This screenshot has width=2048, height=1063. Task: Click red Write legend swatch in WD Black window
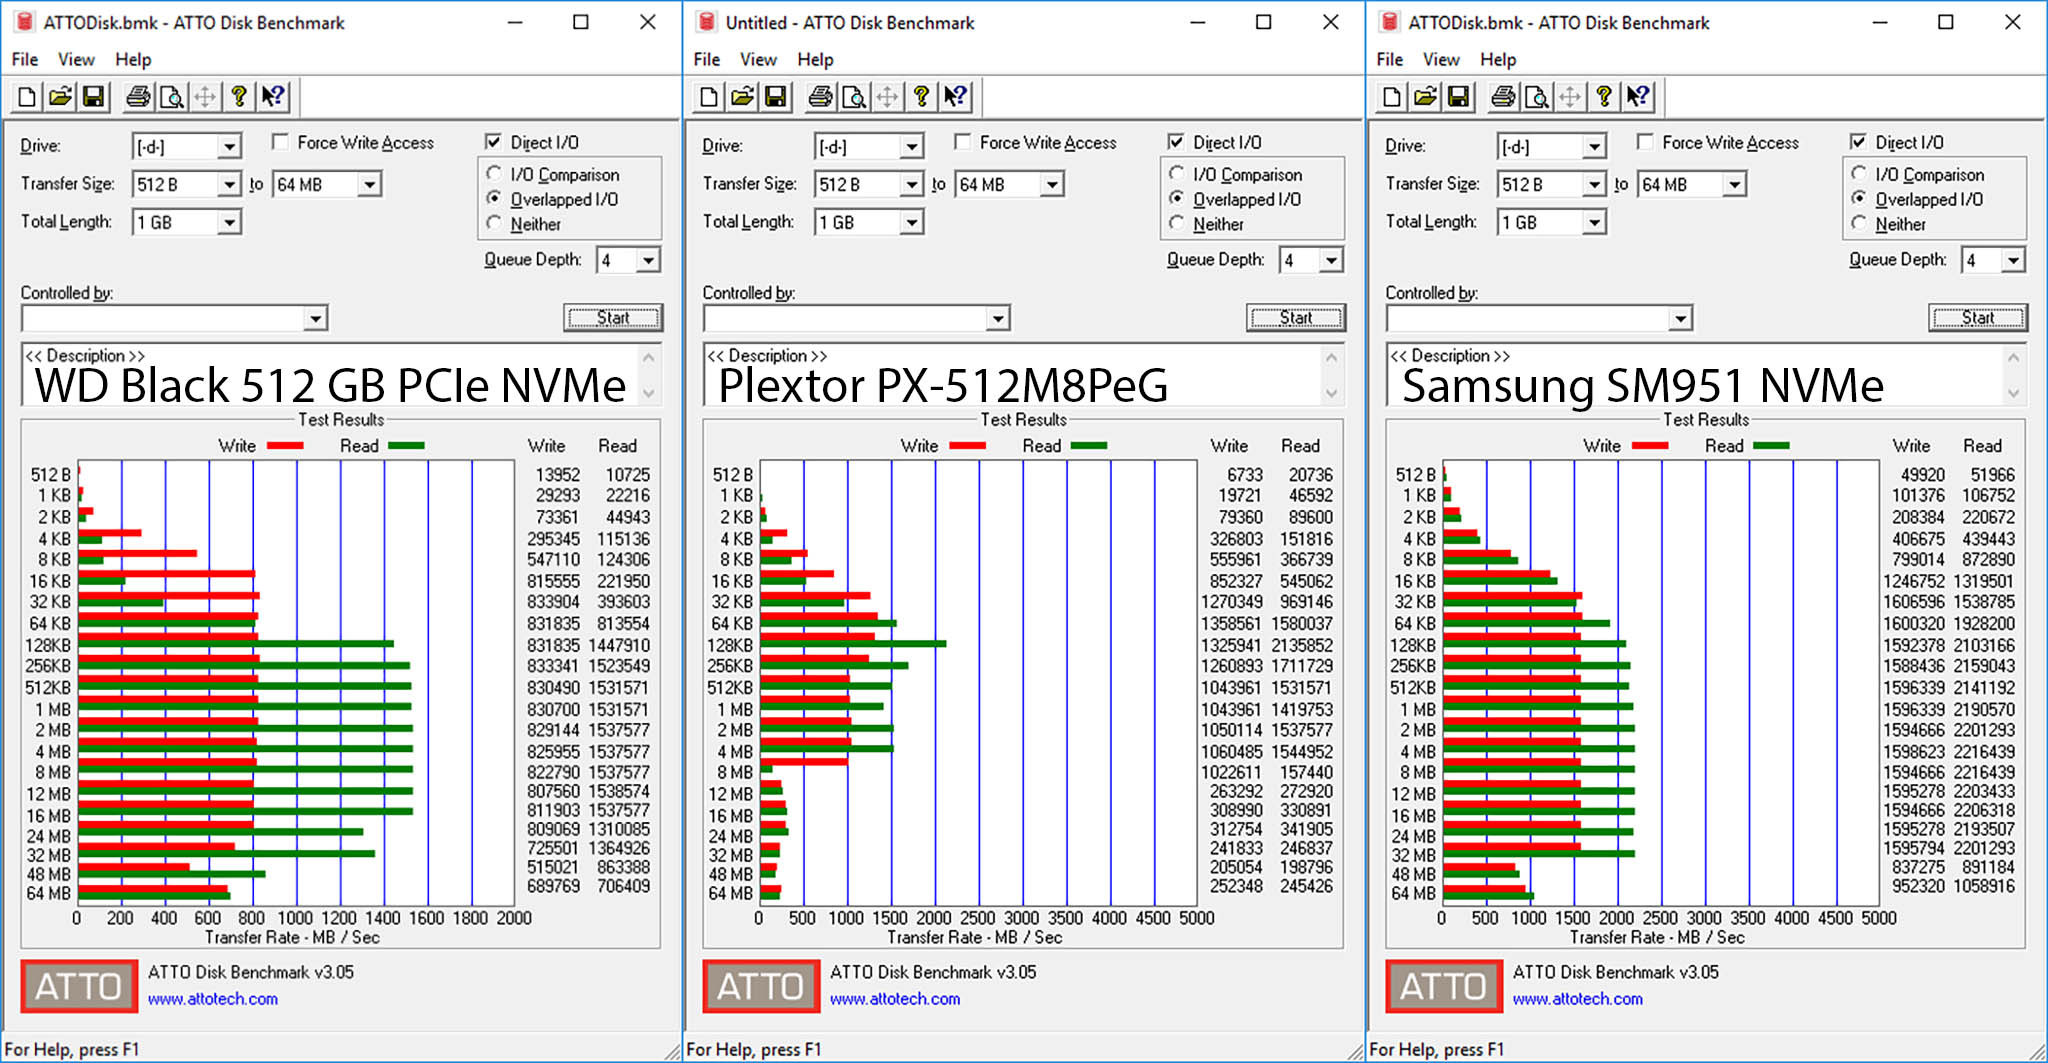pyautogui.click(x=285, y=446)
